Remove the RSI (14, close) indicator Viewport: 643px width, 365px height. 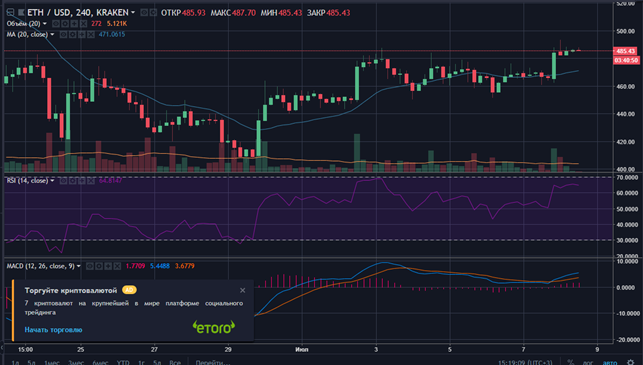tap(91, 180)
